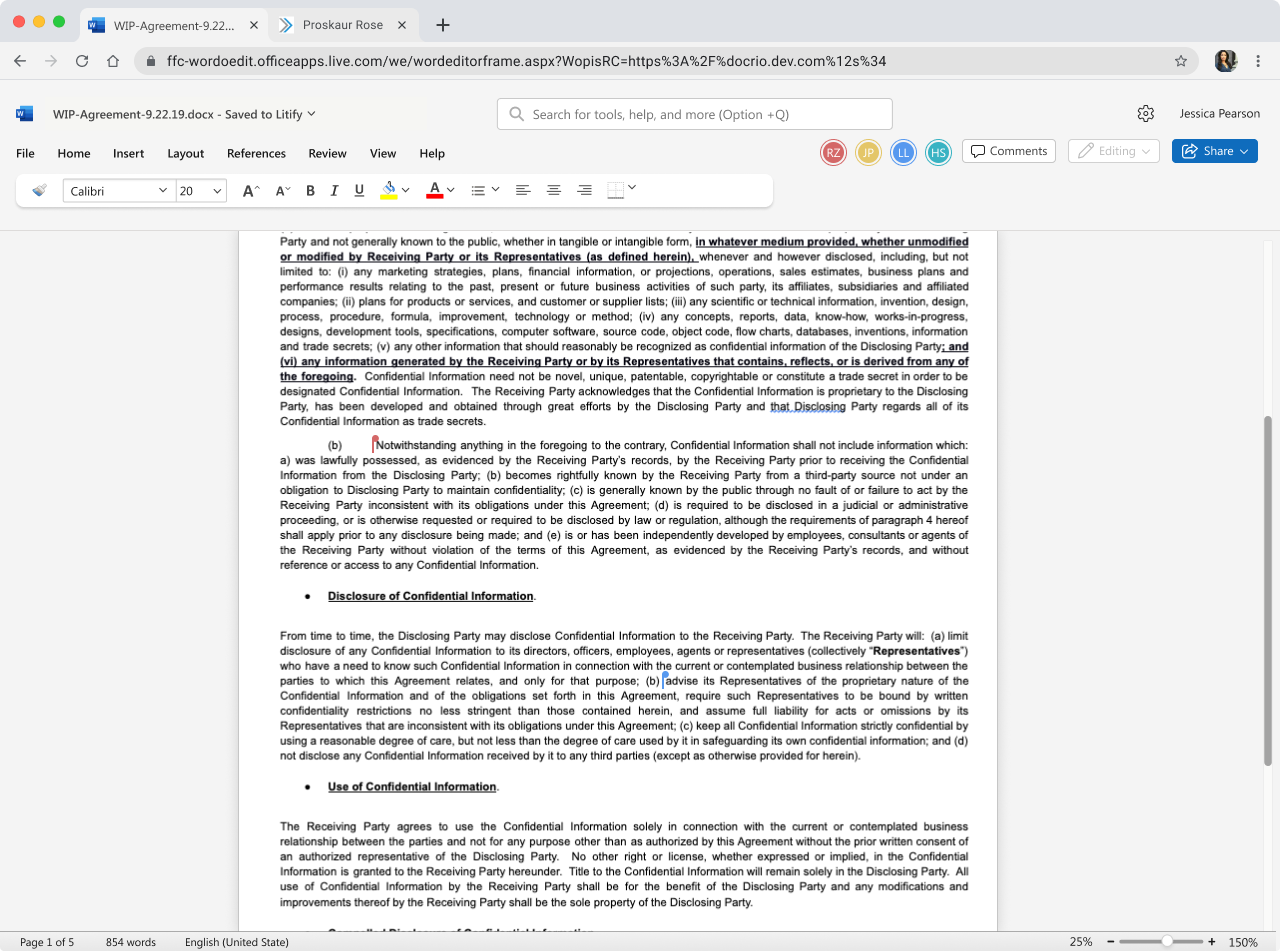This screenshot has width=1281, height=951.
Task: Click the Comments button
Action: tap(1009, 151)
